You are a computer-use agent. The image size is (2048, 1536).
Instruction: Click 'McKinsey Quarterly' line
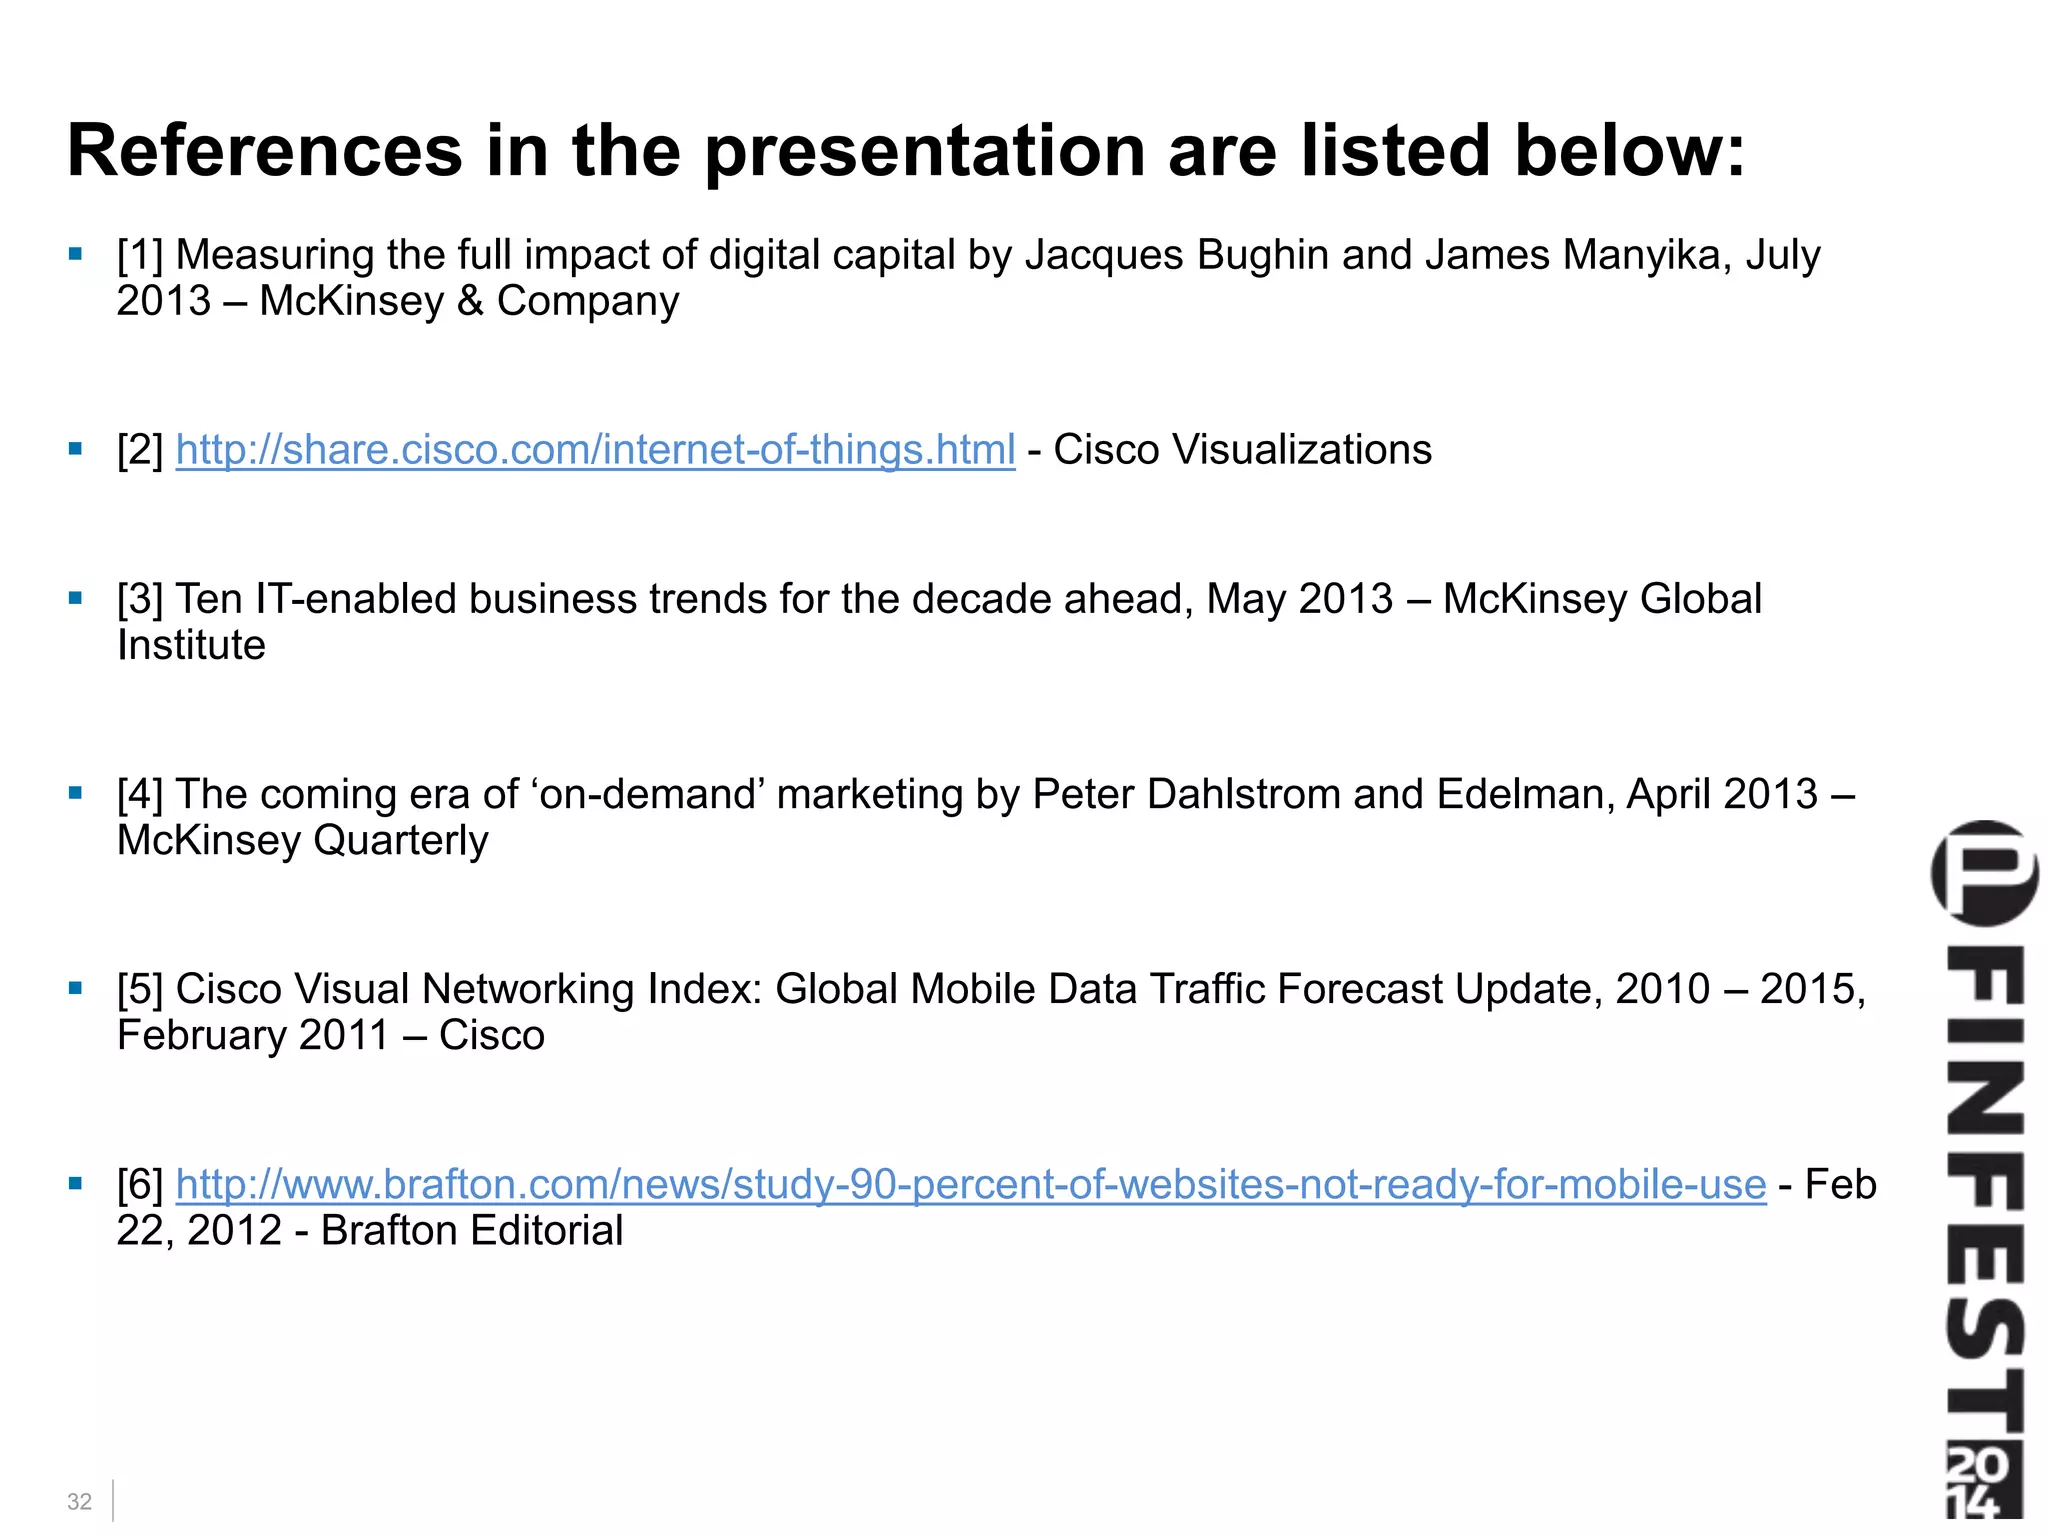tap(302, 841)
